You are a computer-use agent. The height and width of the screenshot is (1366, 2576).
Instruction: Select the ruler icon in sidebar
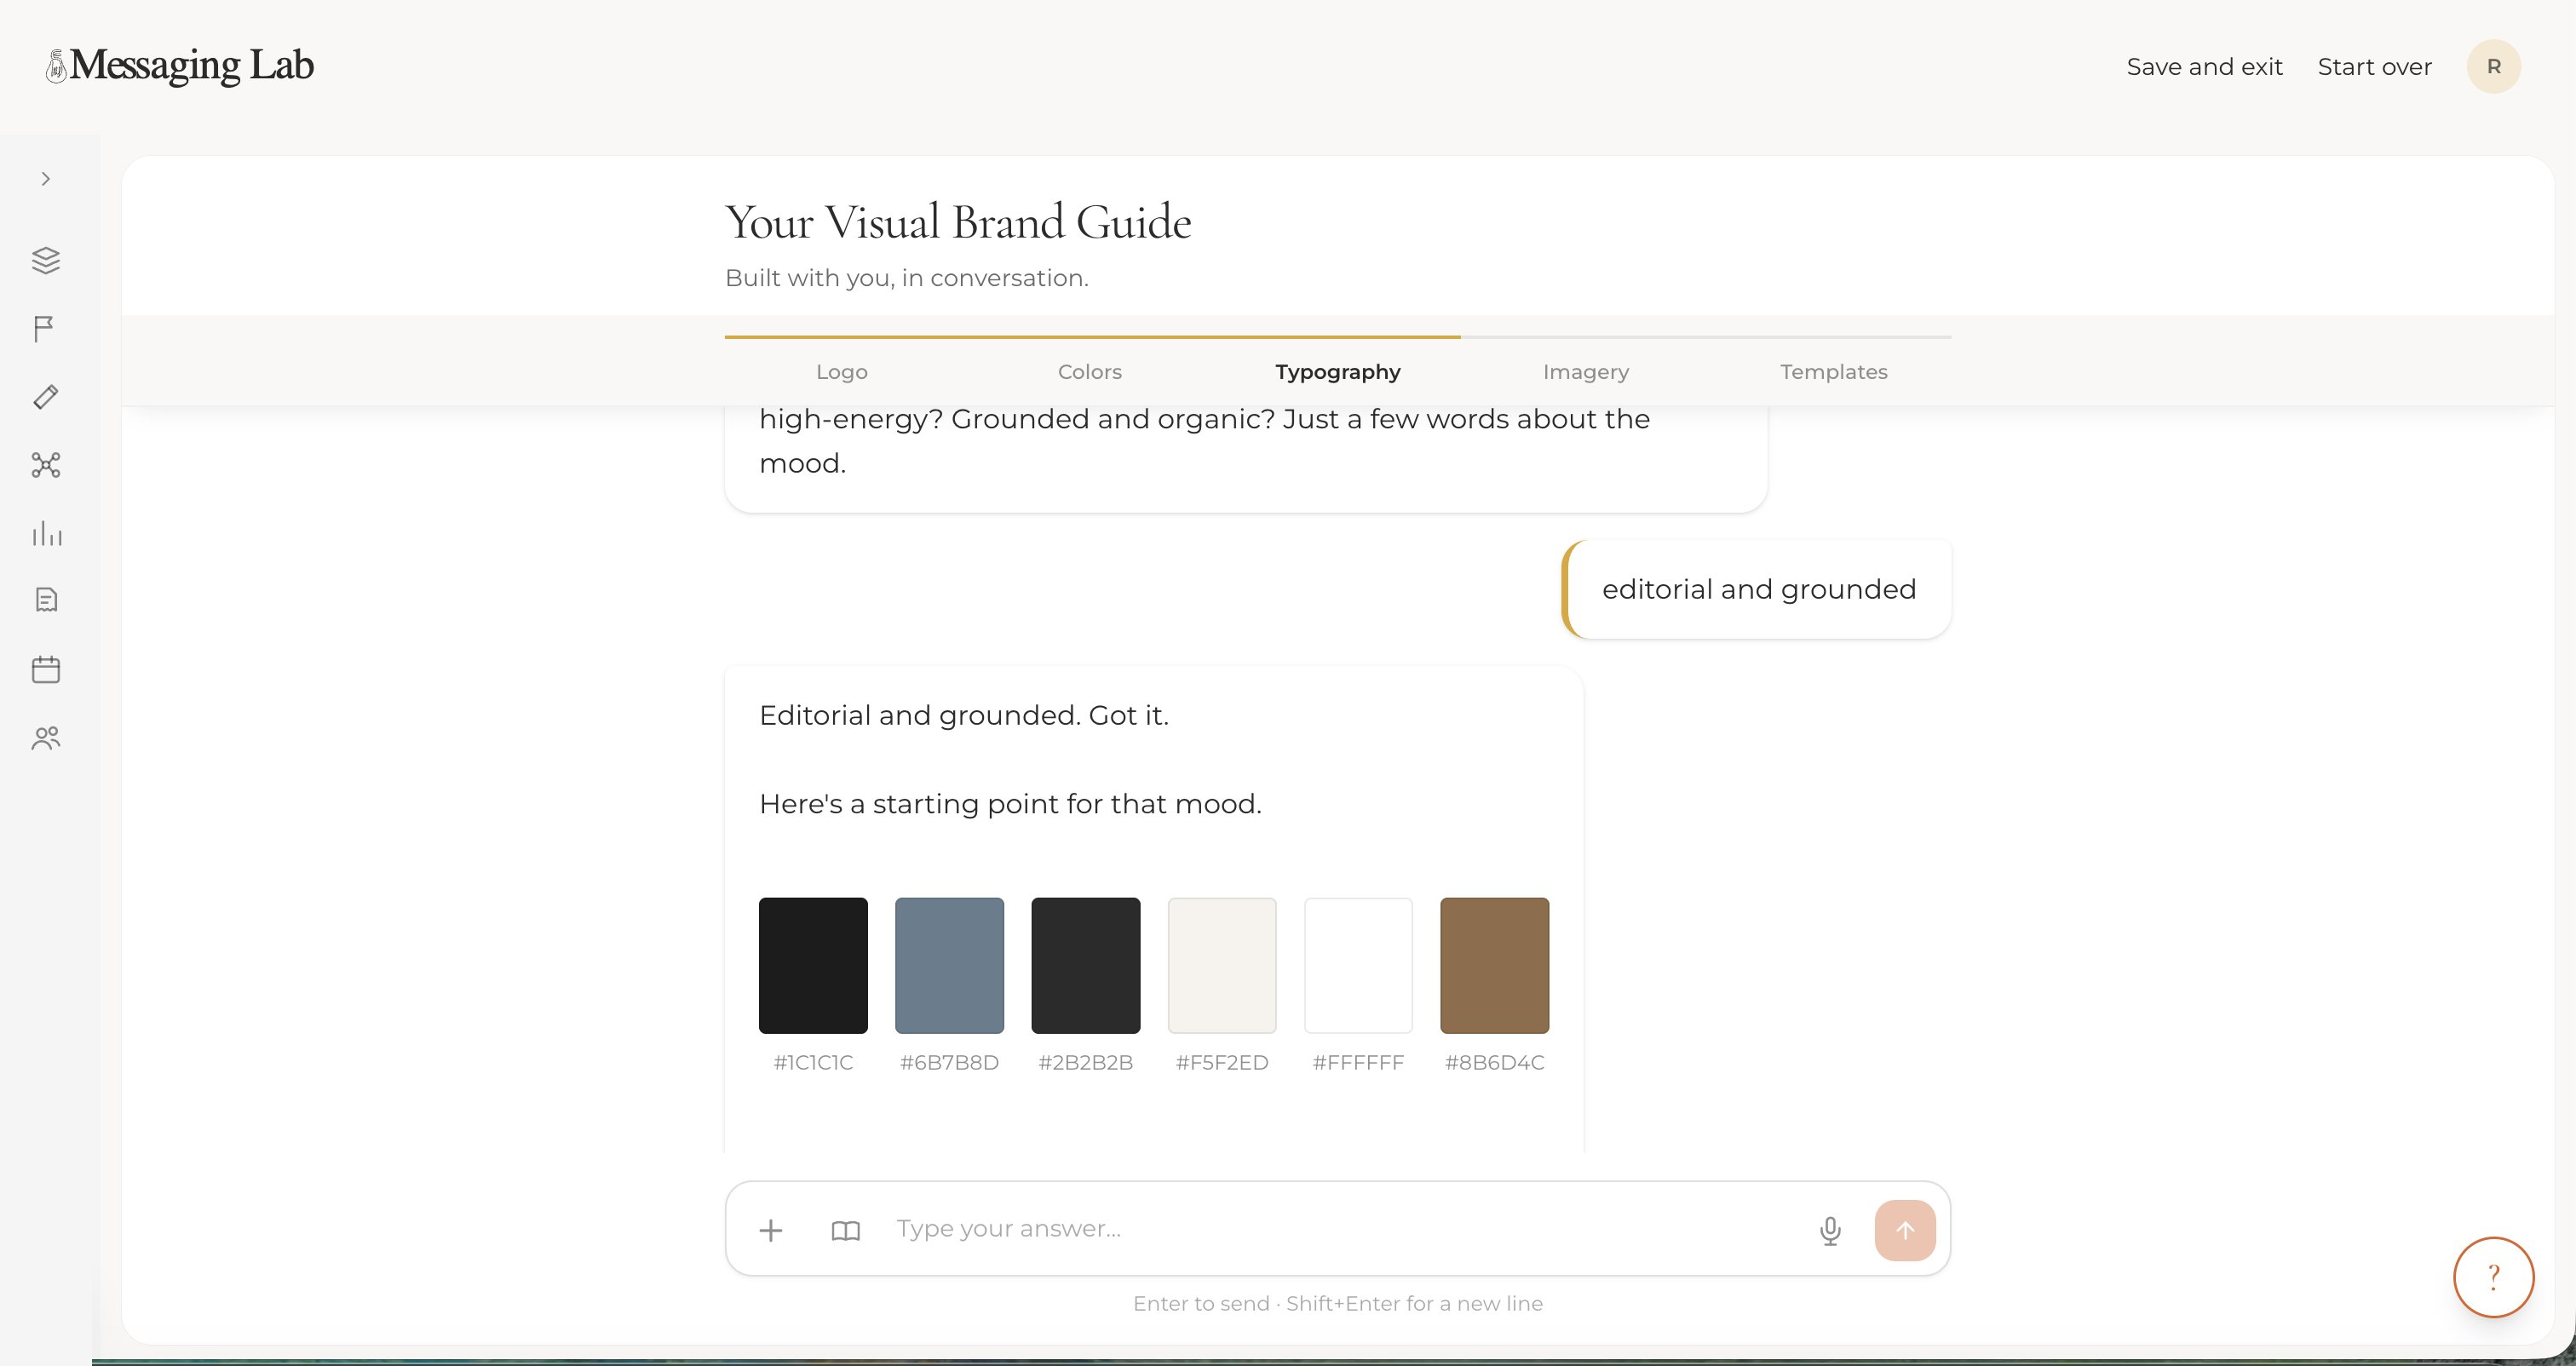click(x=46, y=397)
